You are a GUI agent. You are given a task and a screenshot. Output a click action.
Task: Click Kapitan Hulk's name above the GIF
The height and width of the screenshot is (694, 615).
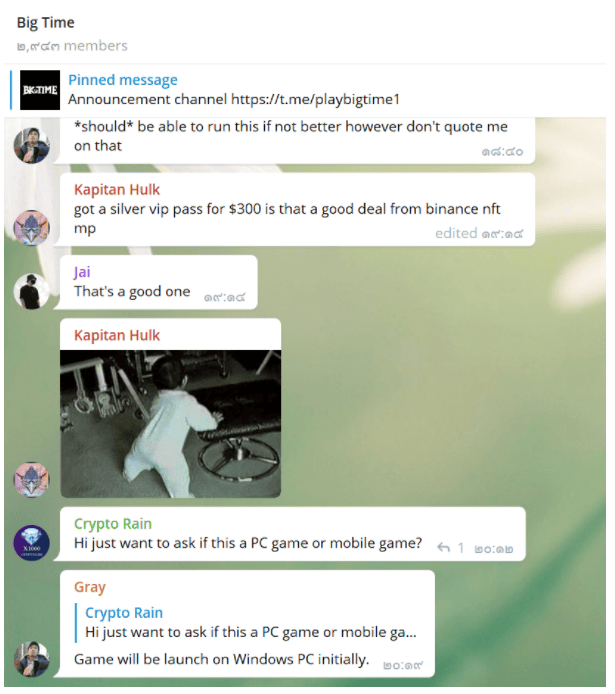point(117,335)
